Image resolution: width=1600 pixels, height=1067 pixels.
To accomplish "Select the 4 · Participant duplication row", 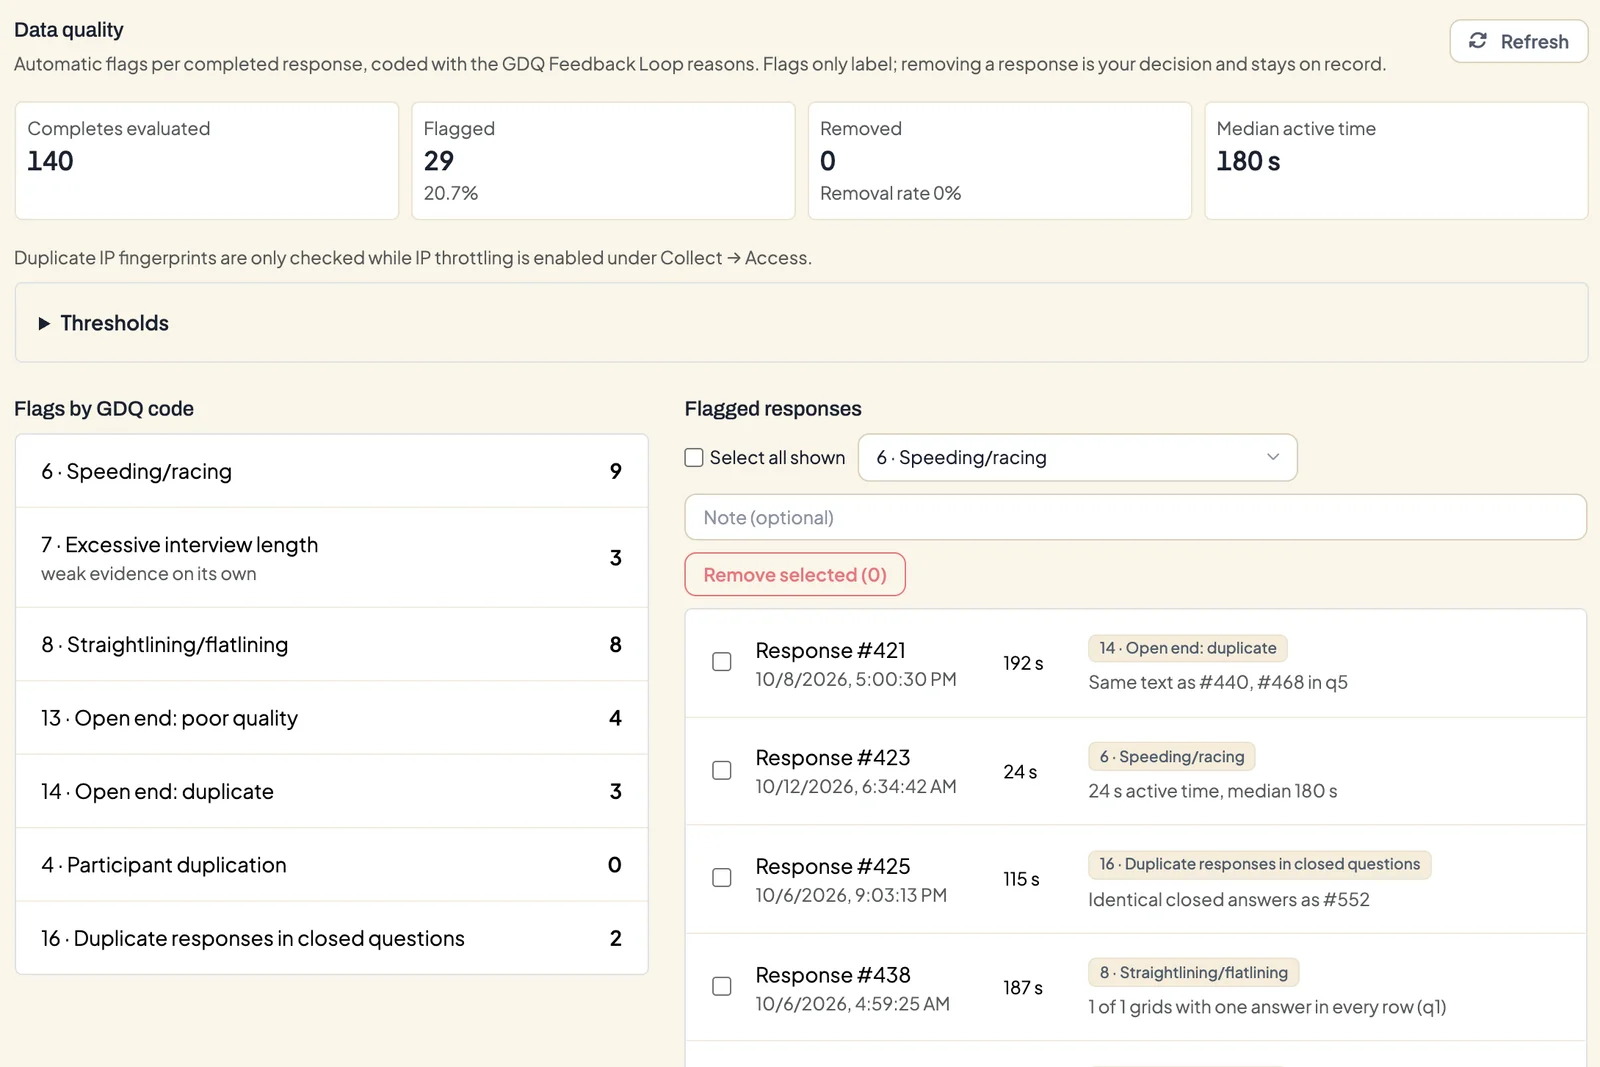I will tap(331, 865).
